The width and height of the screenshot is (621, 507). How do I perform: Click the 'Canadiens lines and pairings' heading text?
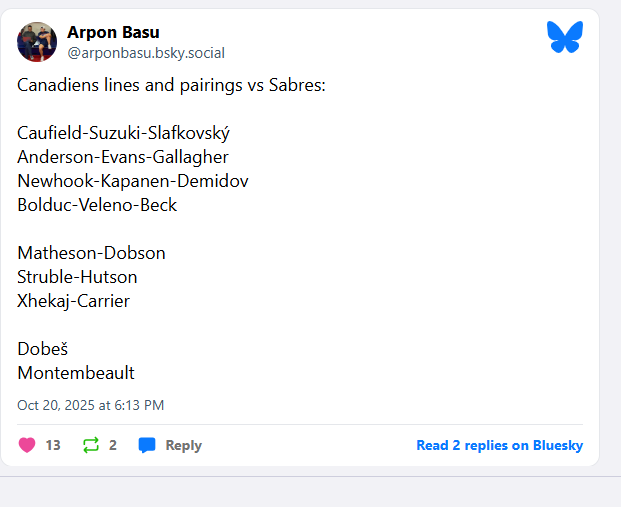[x=171, y=85]
